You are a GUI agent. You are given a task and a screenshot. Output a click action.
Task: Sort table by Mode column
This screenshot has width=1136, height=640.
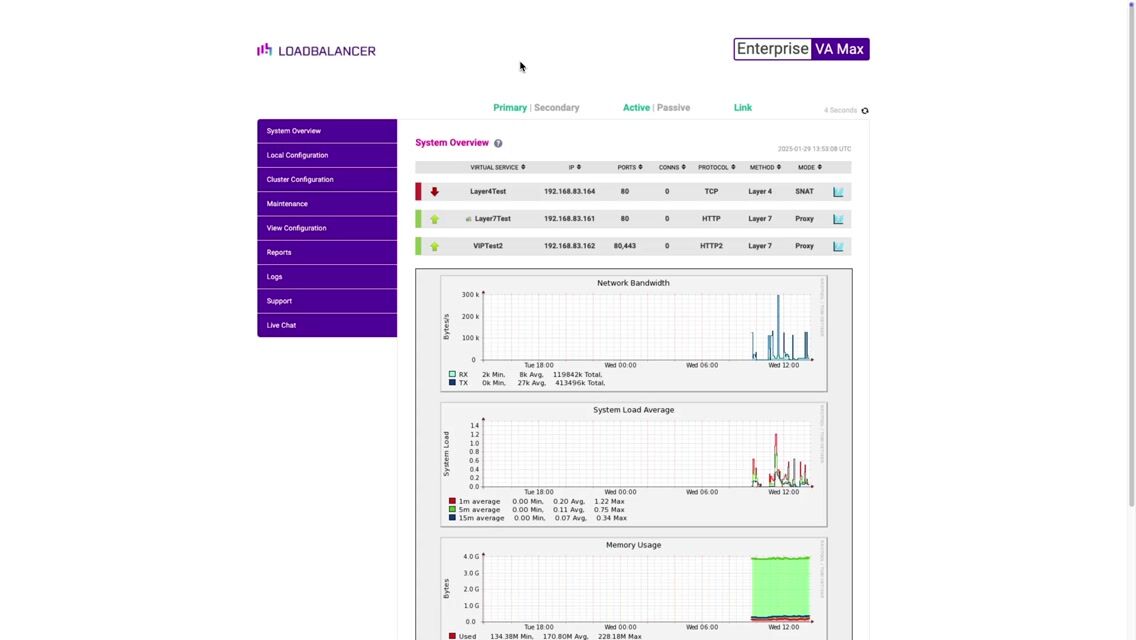point(809,167)
